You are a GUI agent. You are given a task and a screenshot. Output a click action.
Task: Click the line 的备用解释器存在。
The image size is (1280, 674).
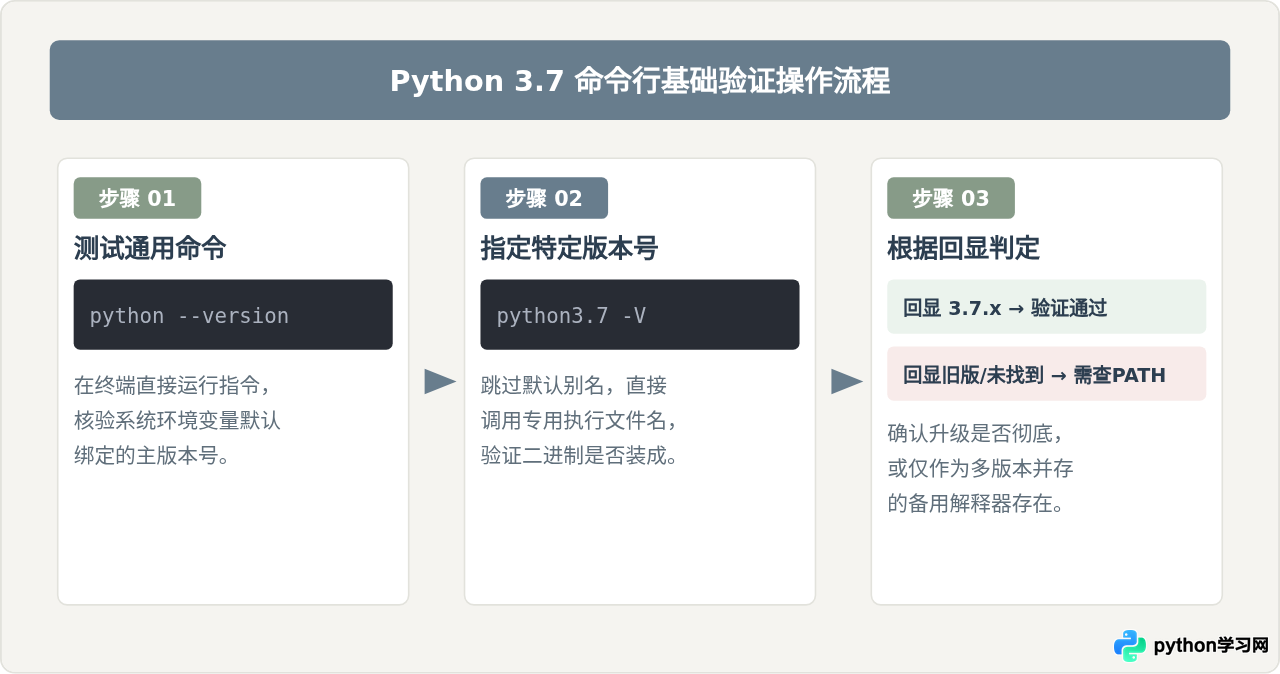pos(976,503)
